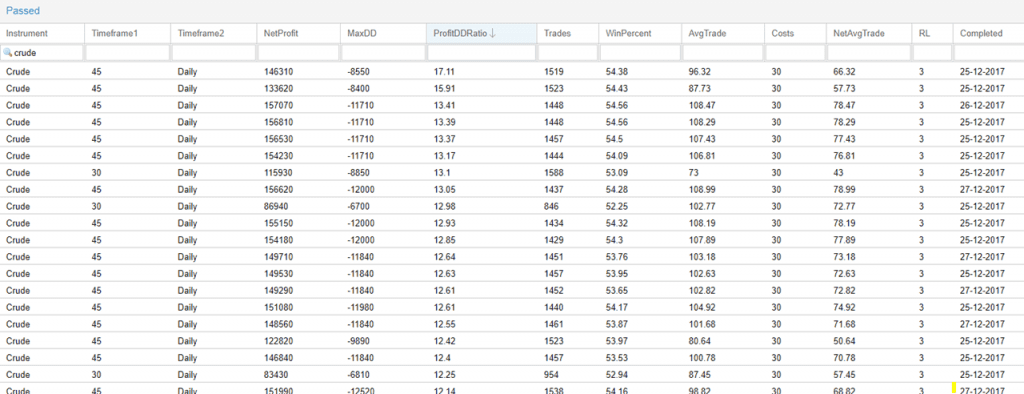Sort by Completed column header
Screen dimensions: 1024x394
tap(988, 33)
